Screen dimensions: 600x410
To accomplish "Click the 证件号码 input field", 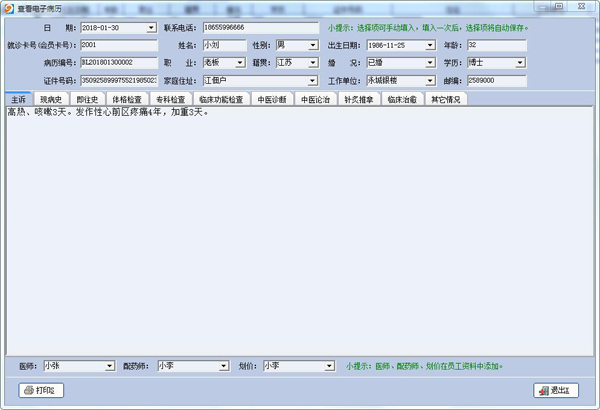I will (x=118, y=79).
